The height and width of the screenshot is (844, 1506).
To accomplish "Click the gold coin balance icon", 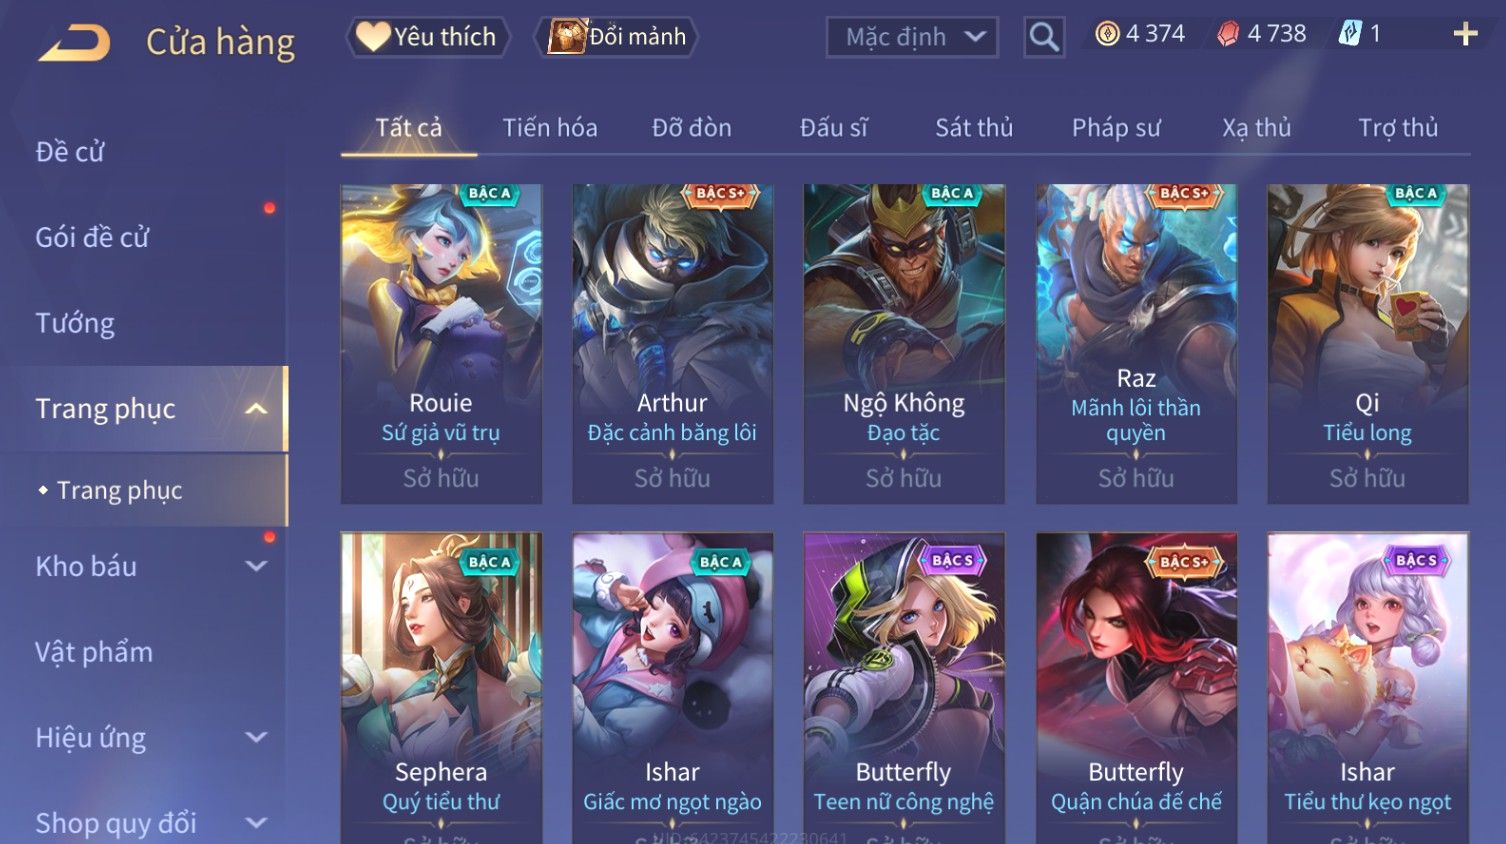I will coord(1107,34).
